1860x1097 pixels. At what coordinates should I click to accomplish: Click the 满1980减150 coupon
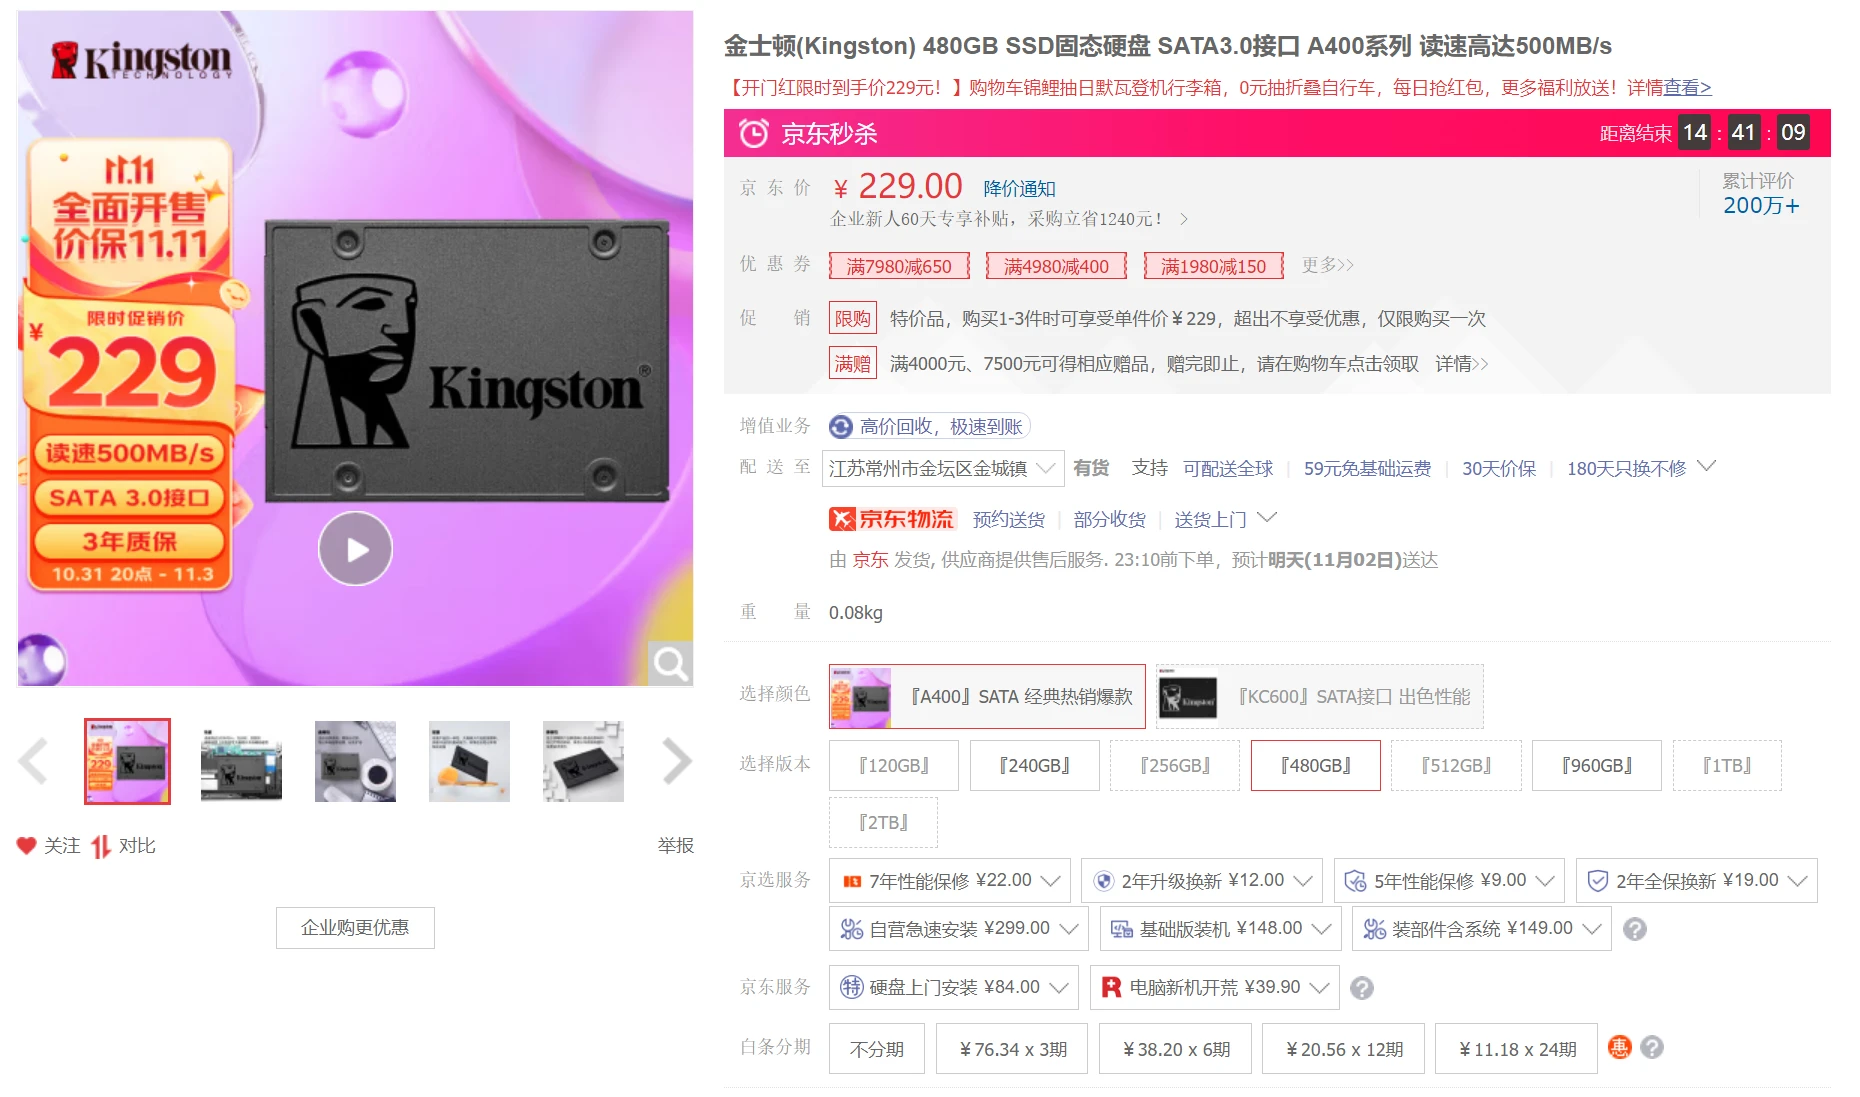(1213, 266)
